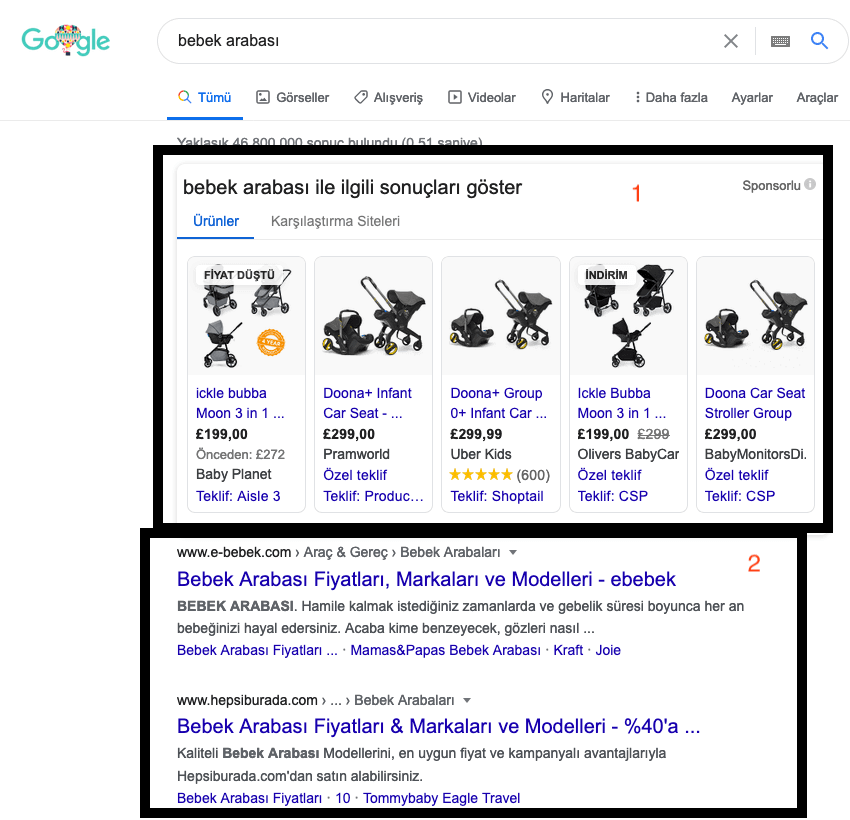Open hepsiburada Bebek Arabası Fiyatları sitelink
The image size is (850, 820).
(249, 798)
